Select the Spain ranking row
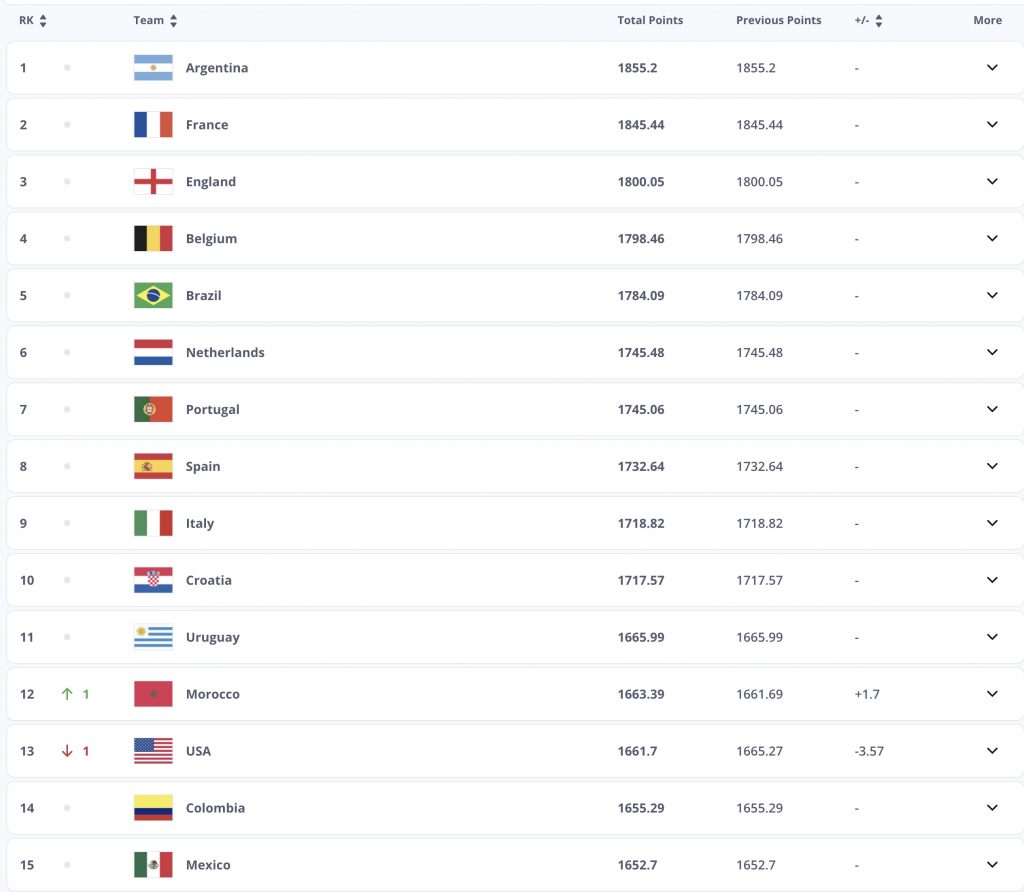This screenshot has width=1024, height=892. tap(515, 466)
